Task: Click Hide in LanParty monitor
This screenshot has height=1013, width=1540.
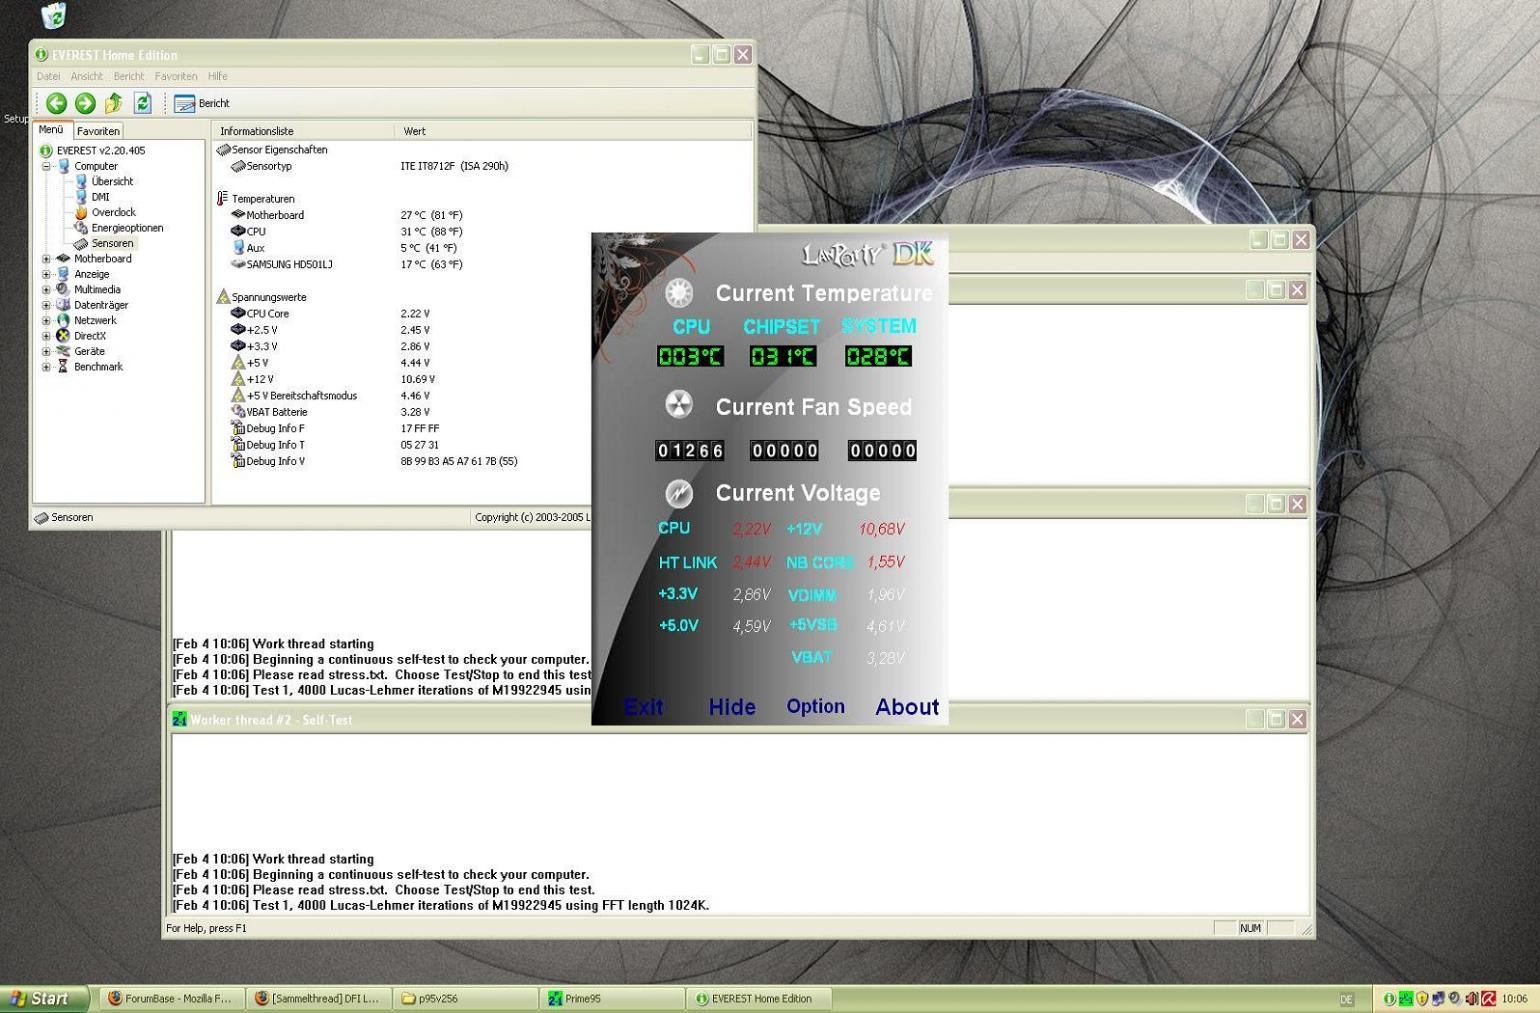Action: coord(732,707)
